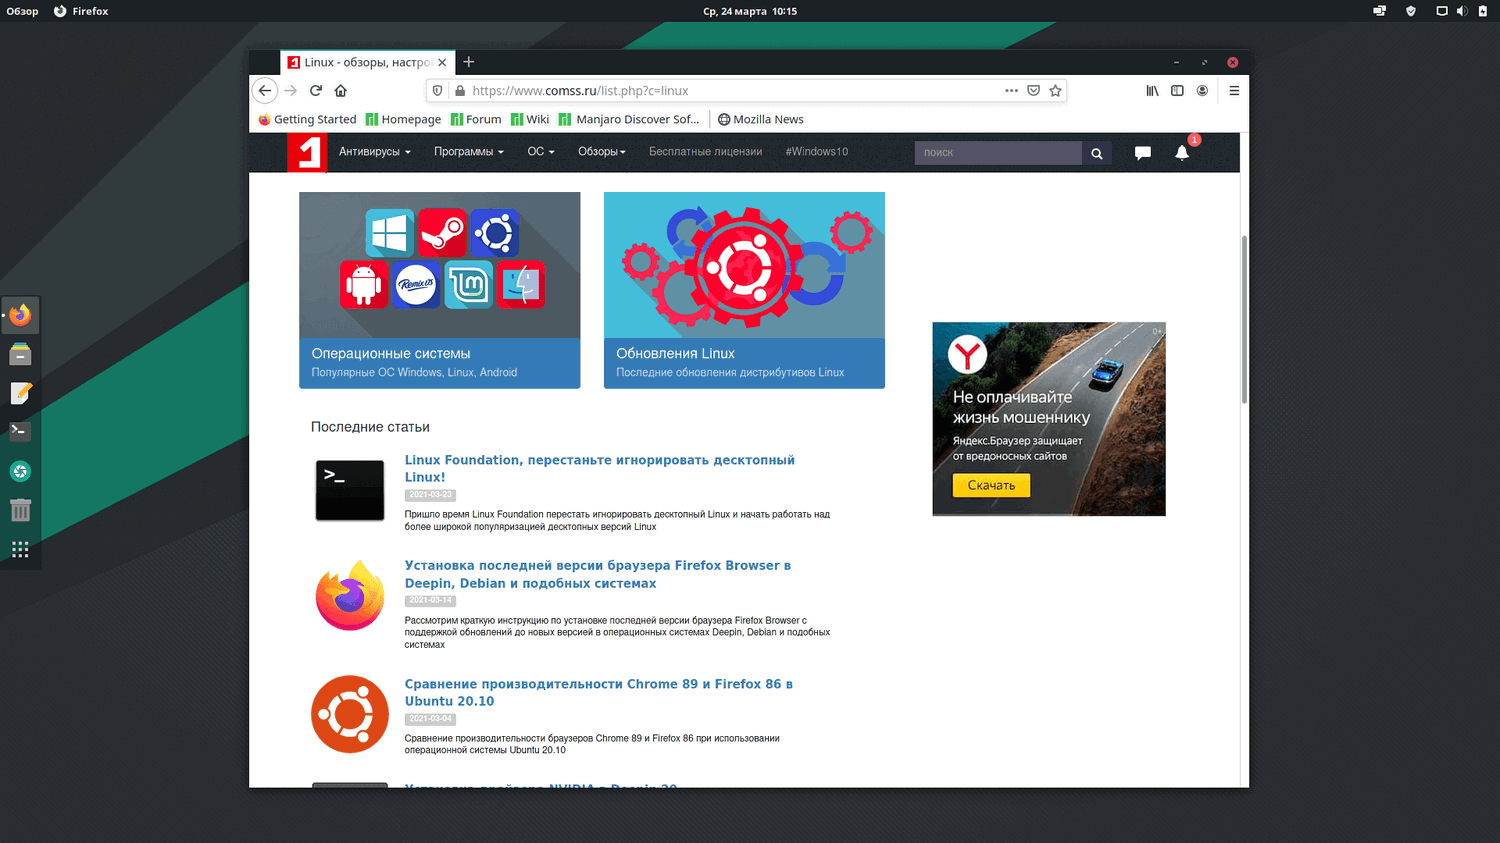Open the site comments chat icon
Screen dimensions: 1500x843
pyautogui.click(x=1143, y=153)
